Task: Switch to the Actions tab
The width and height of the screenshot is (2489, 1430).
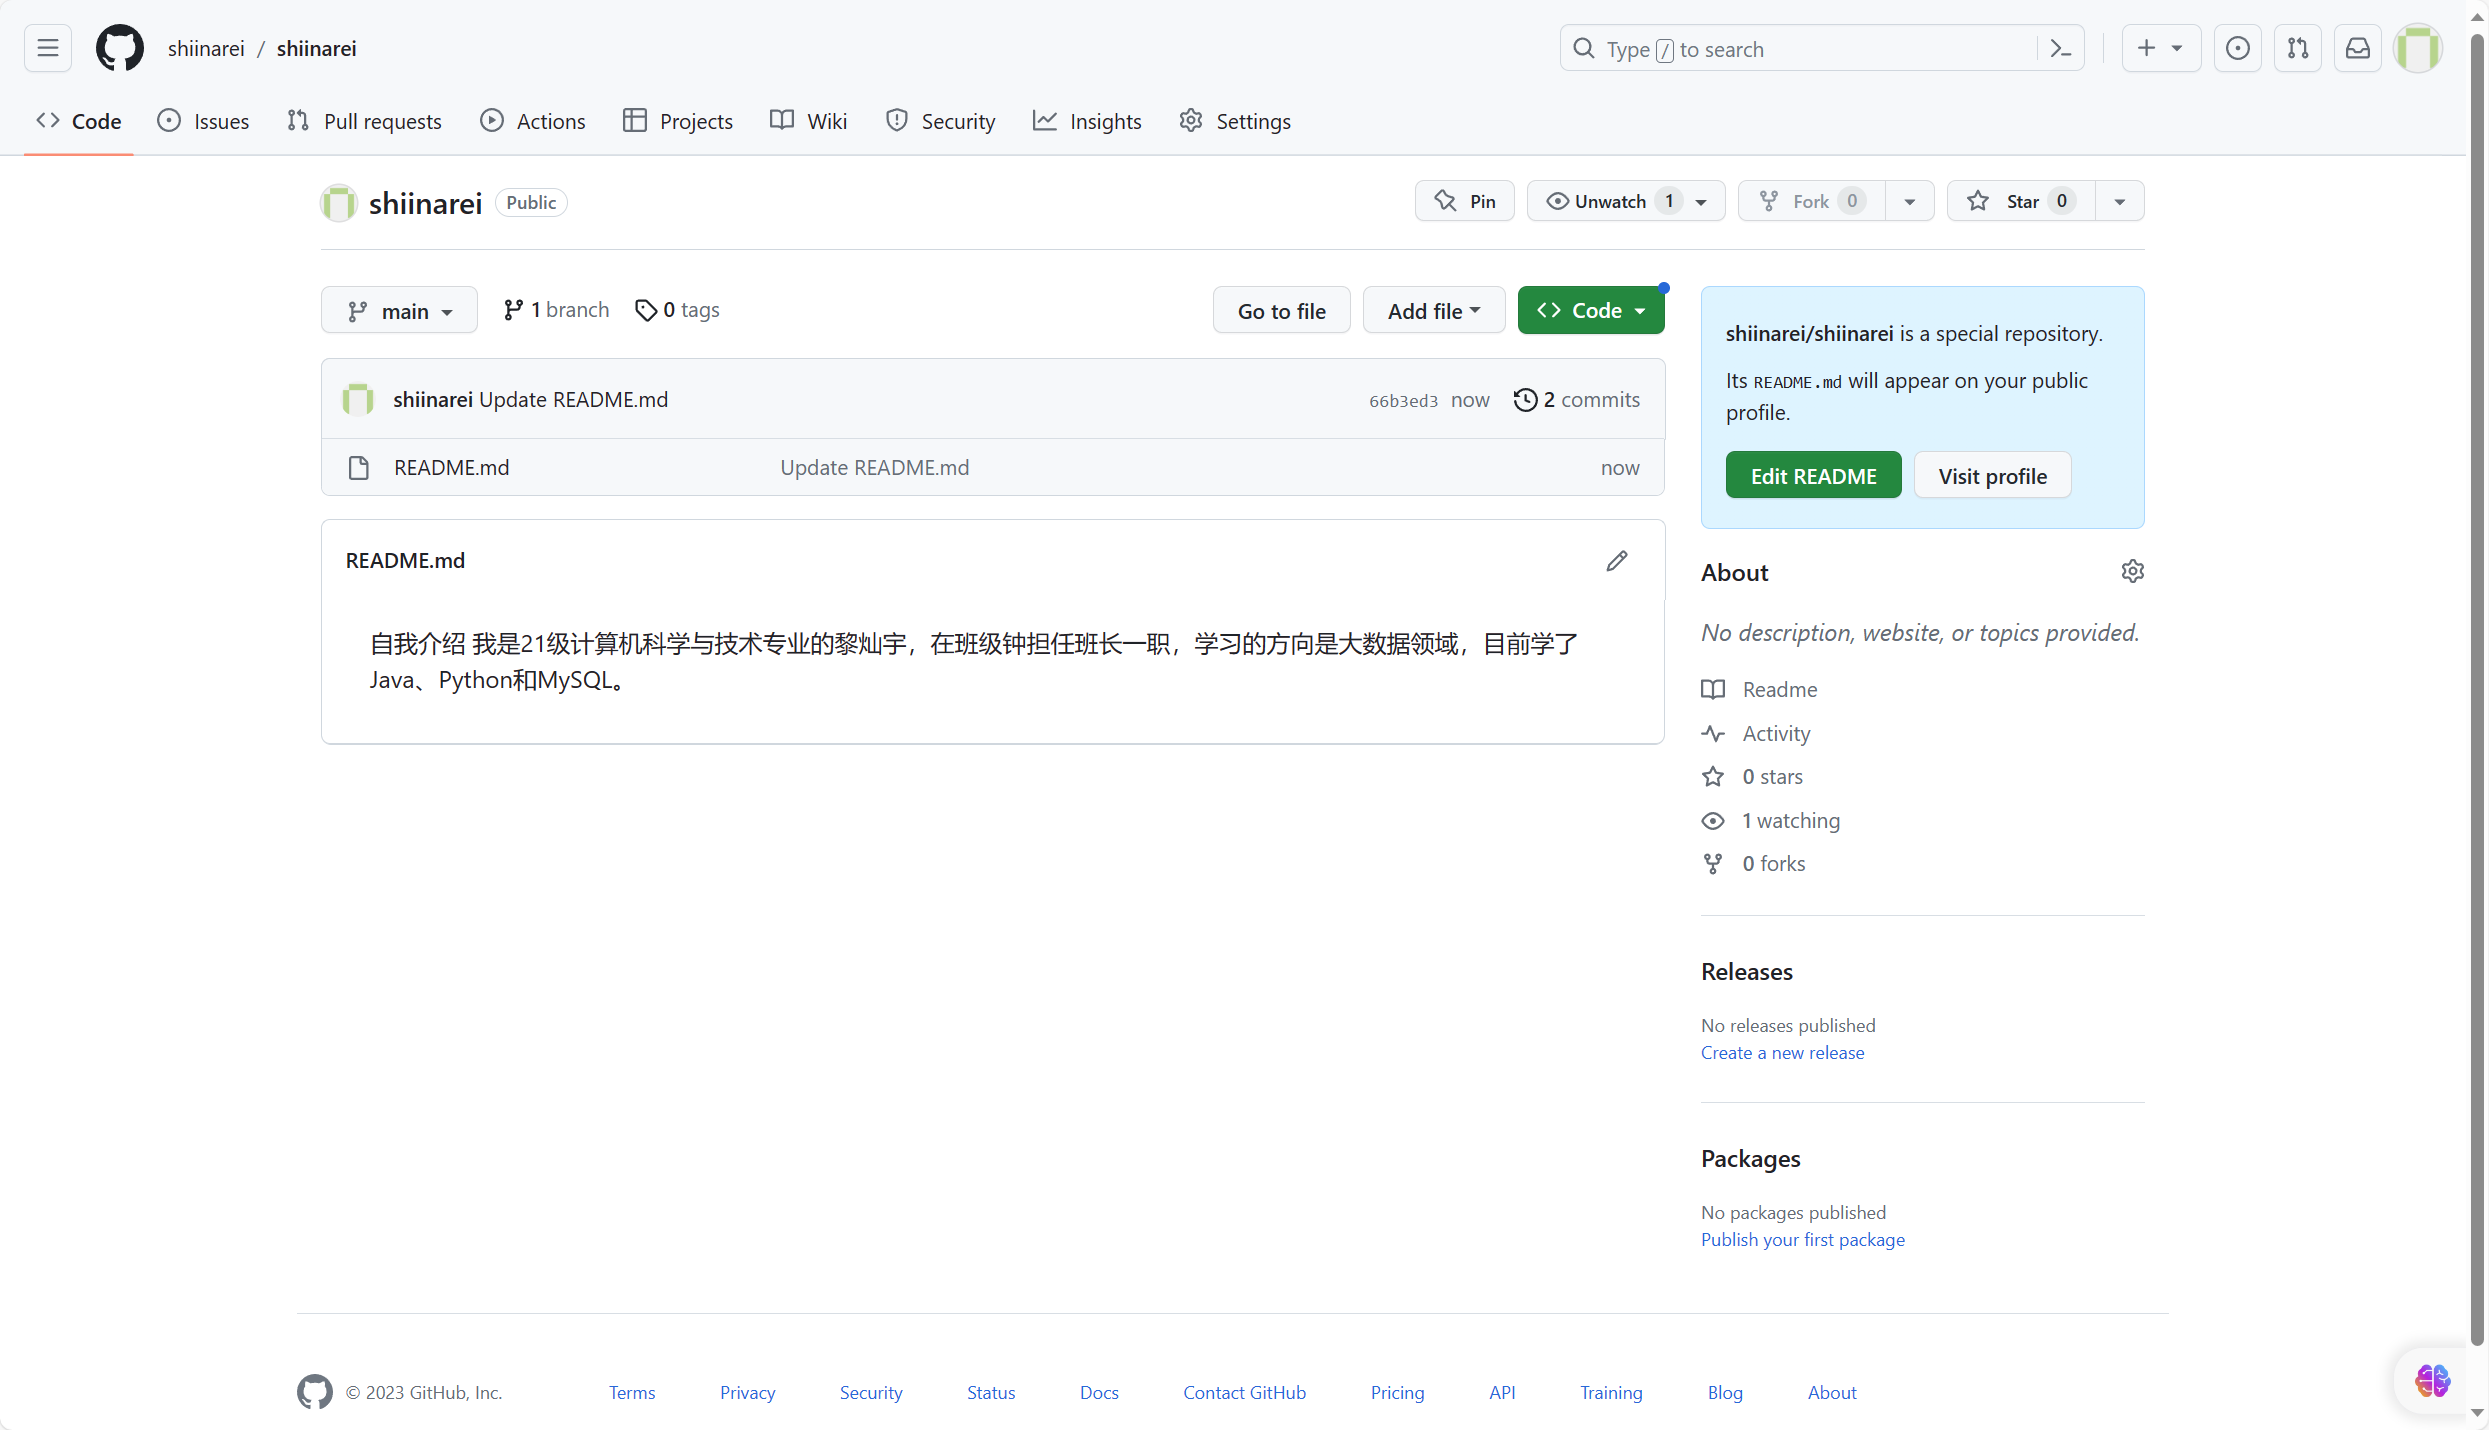Action: pyautogui.click(x=533, y=121)
